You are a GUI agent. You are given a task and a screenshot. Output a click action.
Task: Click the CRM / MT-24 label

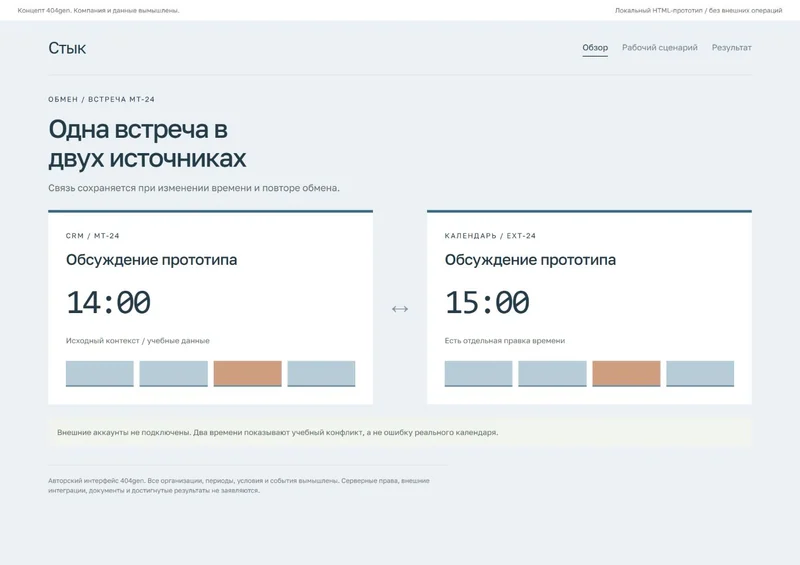[92, 236]
